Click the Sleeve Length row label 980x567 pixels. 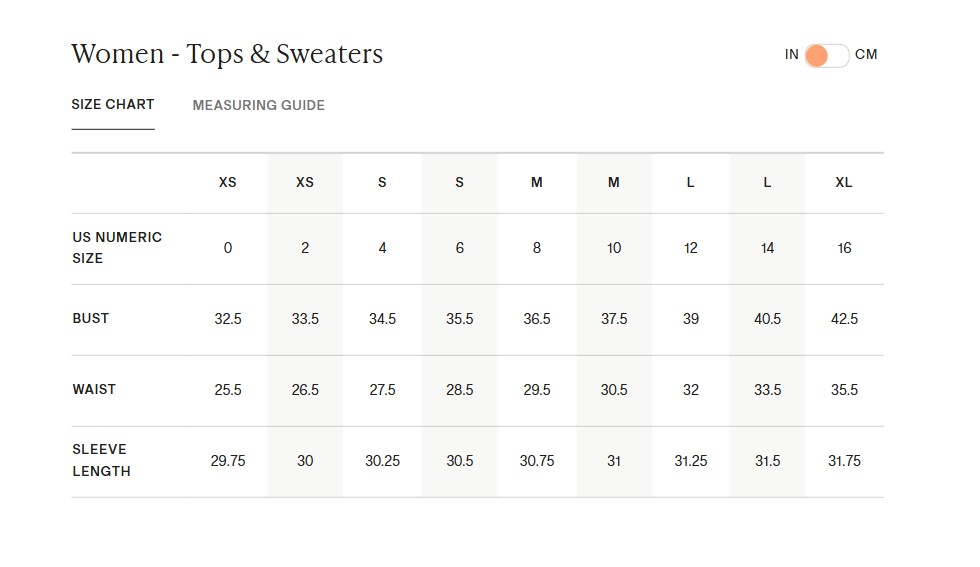coord(101,460)
